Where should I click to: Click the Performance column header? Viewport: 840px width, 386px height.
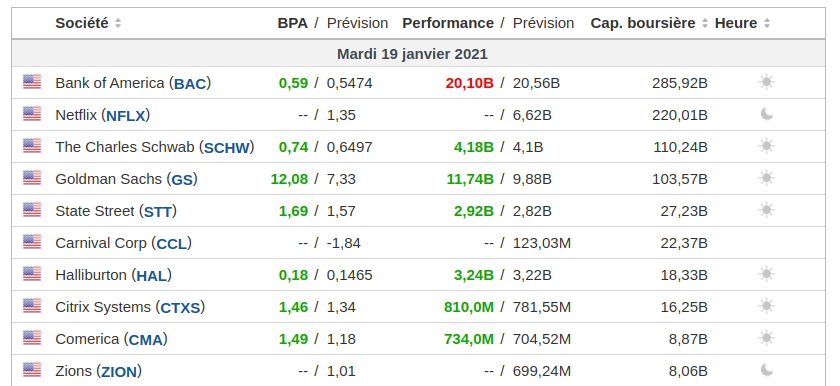tap(448, 24)
